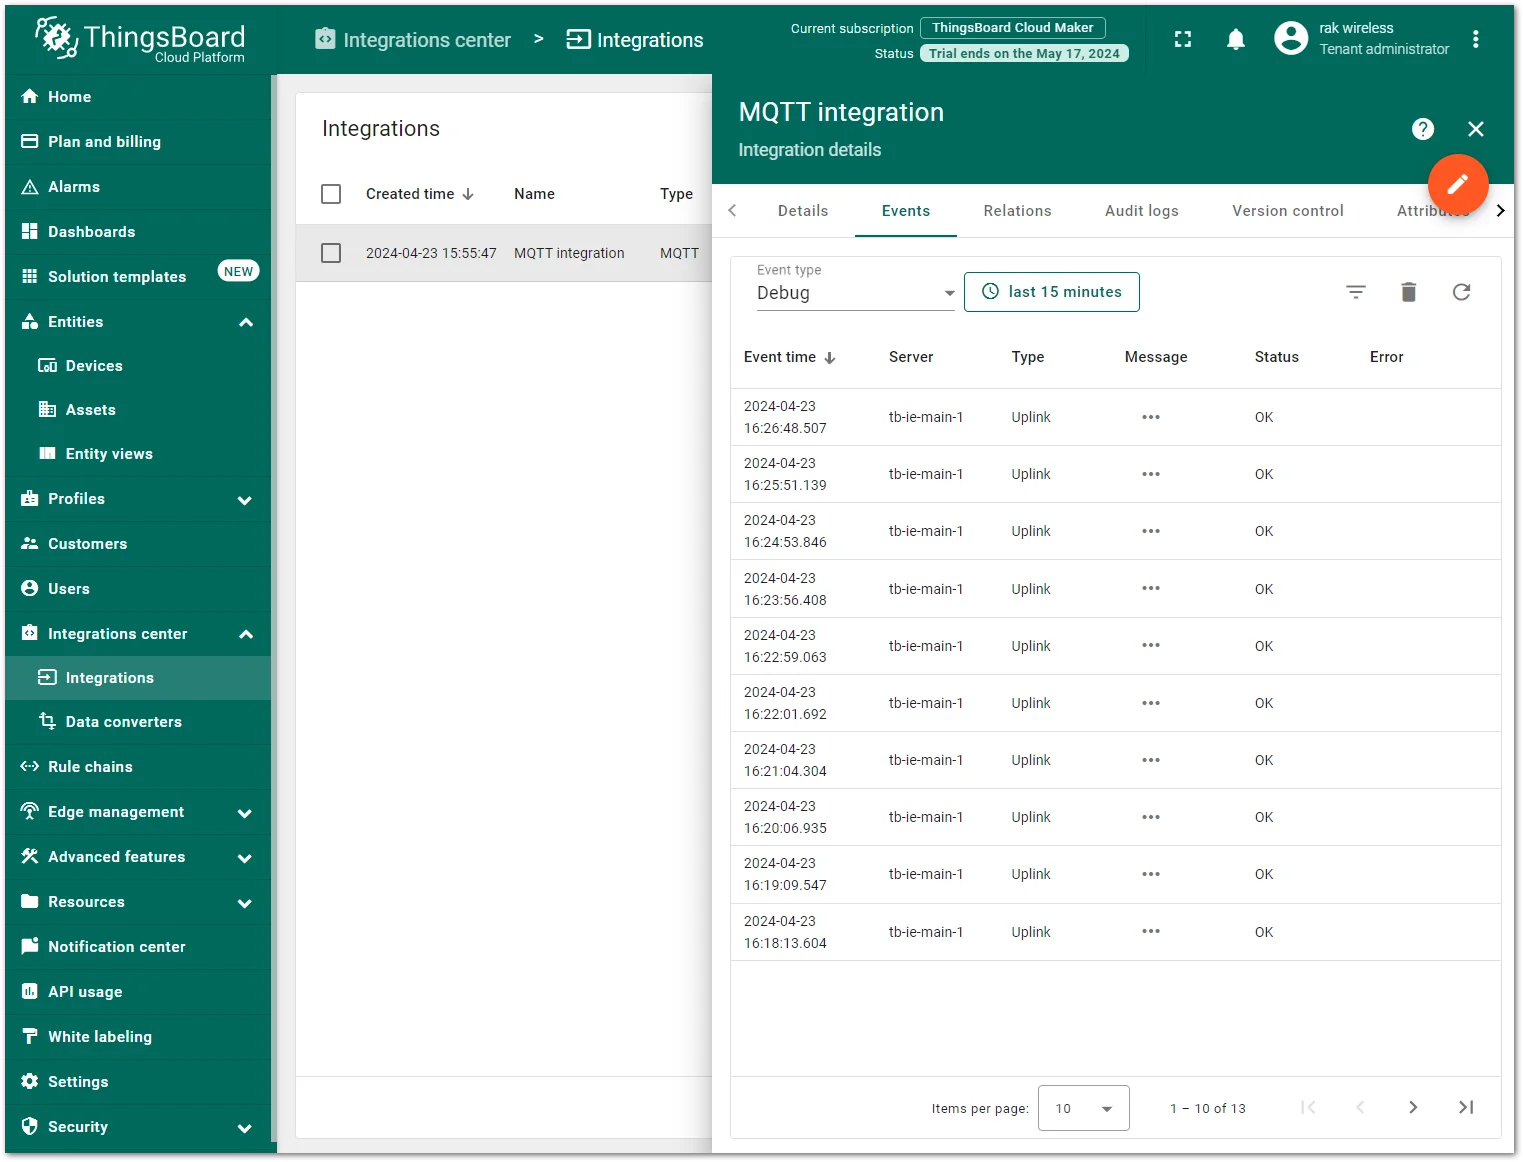Screen dimensions: 1523x1162
Task: Open Solution templates page
Action: [138, 277]
